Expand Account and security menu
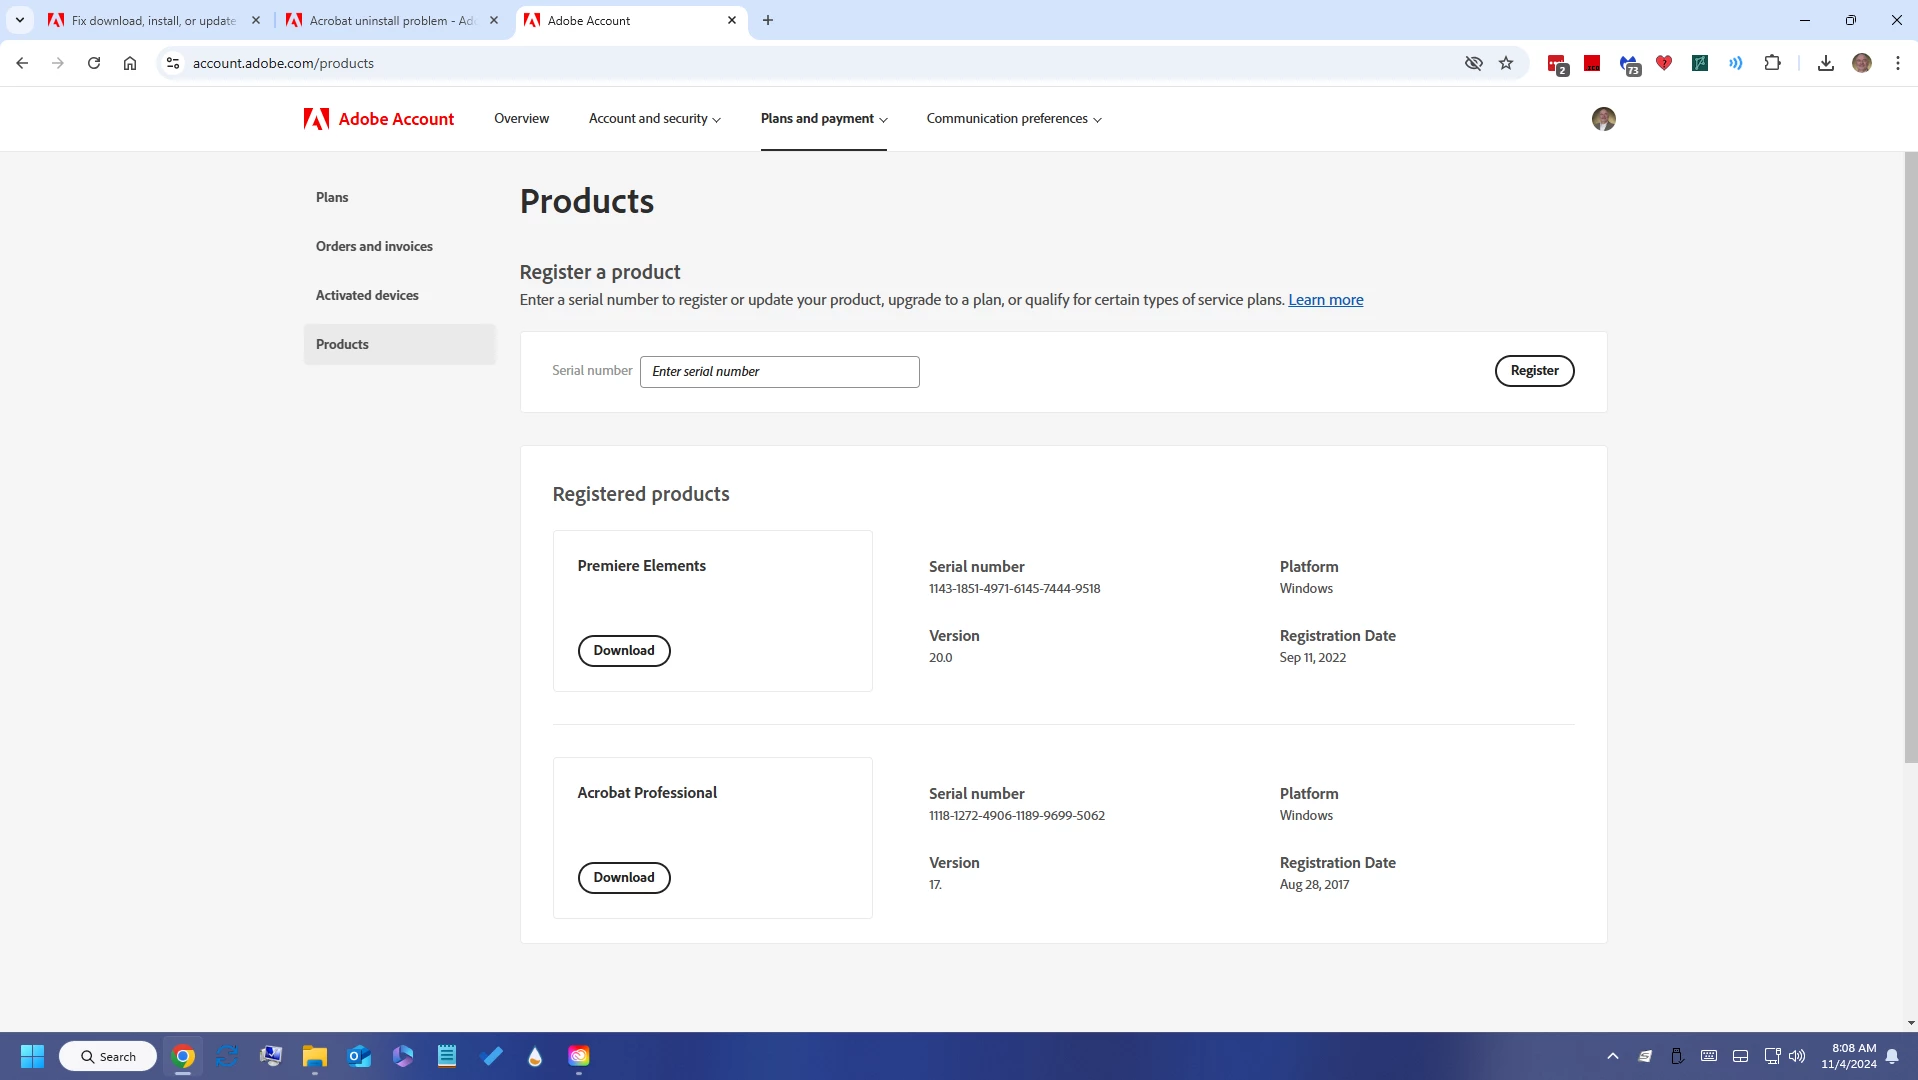This screenshot has height=1080, width=1918. pos(655,118)
